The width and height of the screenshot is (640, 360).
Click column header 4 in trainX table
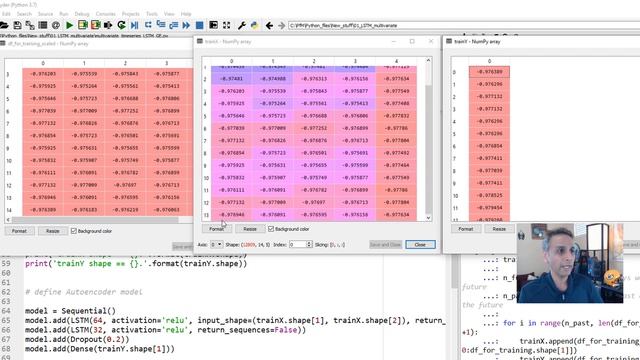(x=396, y=61)
